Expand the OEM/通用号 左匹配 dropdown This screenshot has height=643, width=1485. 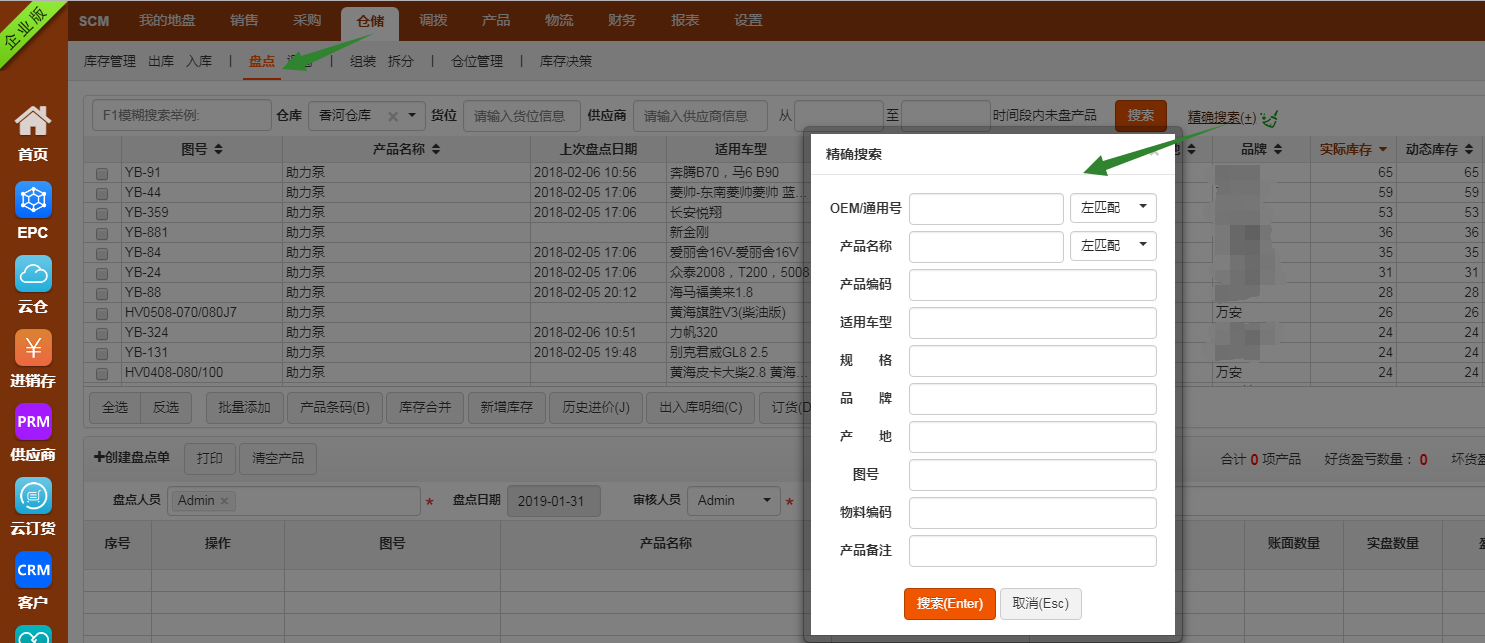(1112, 208)
